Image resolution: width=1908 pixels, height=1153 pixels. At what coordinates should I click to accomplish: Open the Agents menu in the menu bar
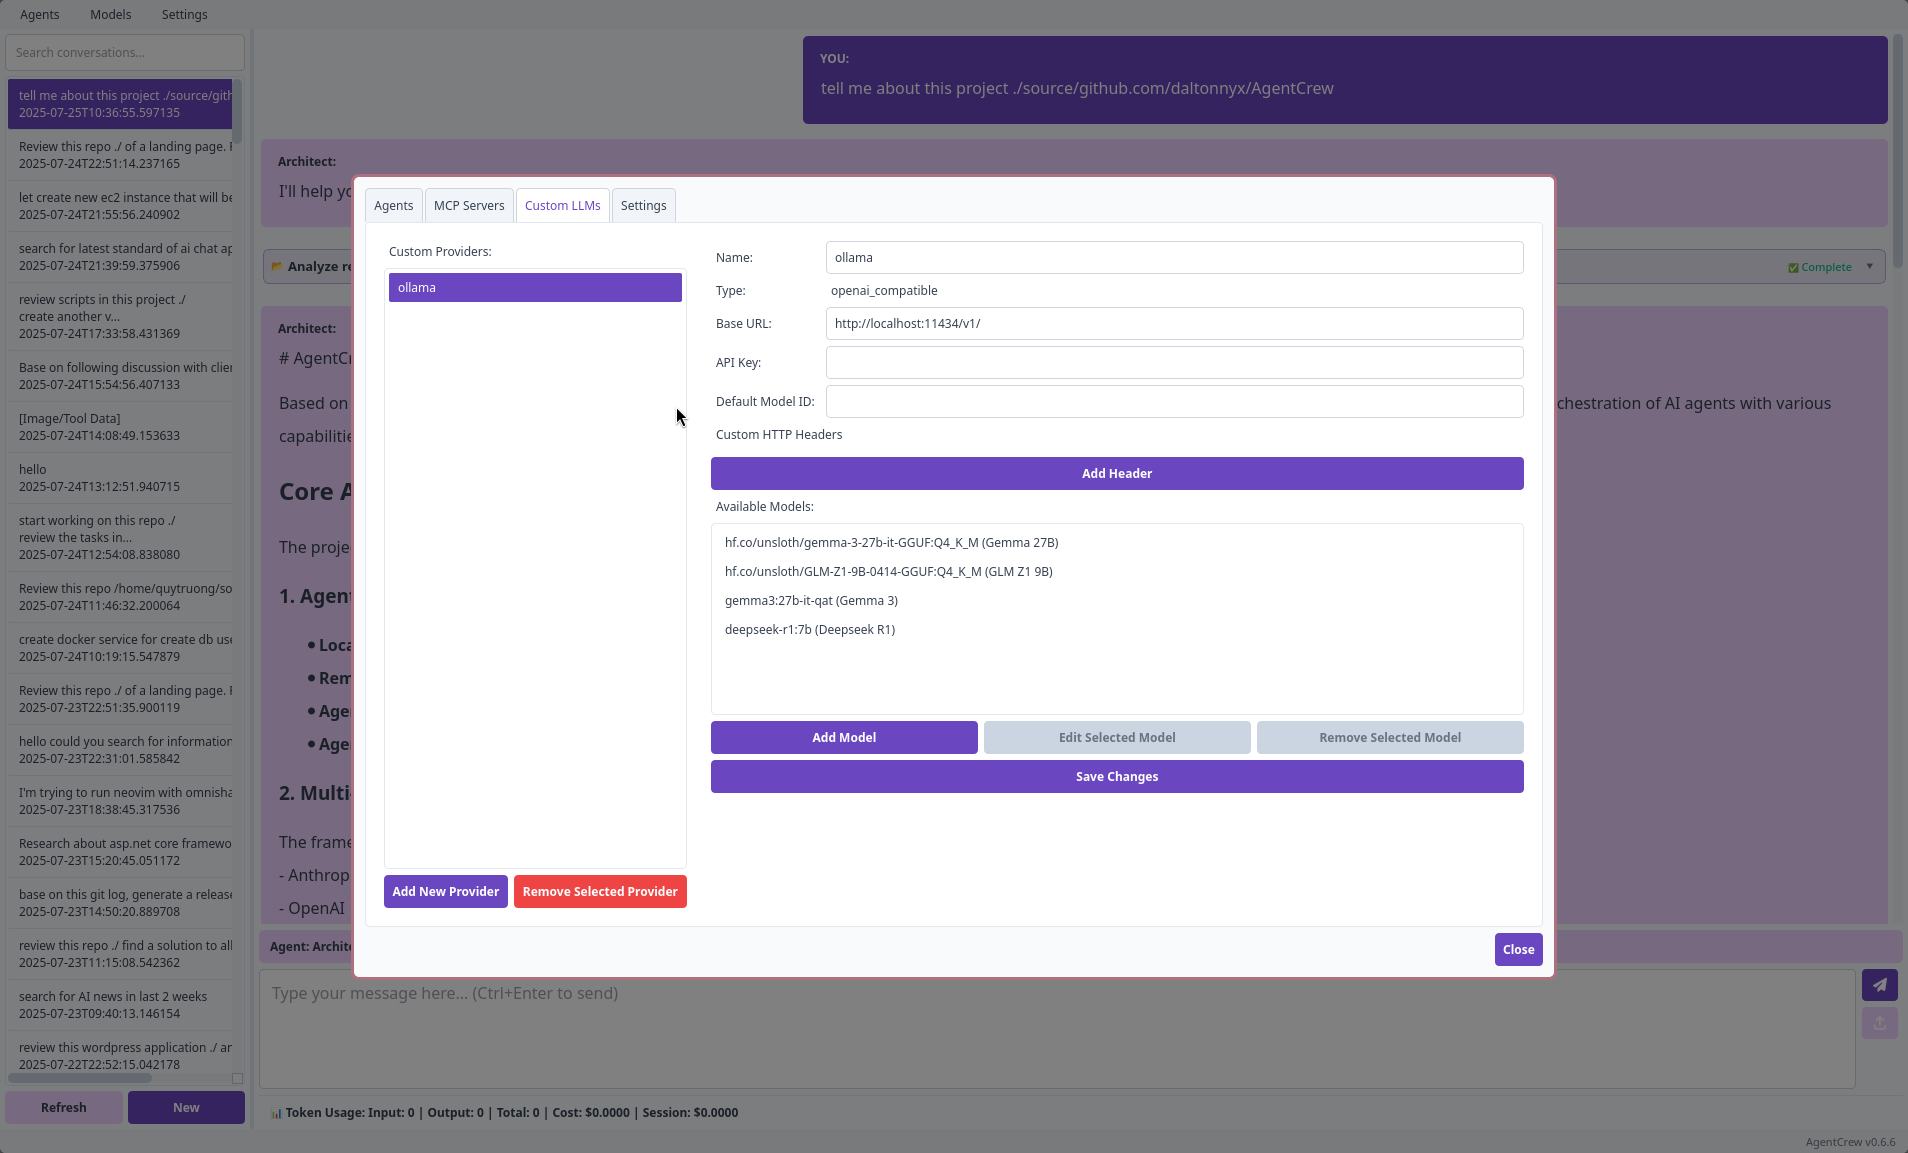click(x=40, y=15)
